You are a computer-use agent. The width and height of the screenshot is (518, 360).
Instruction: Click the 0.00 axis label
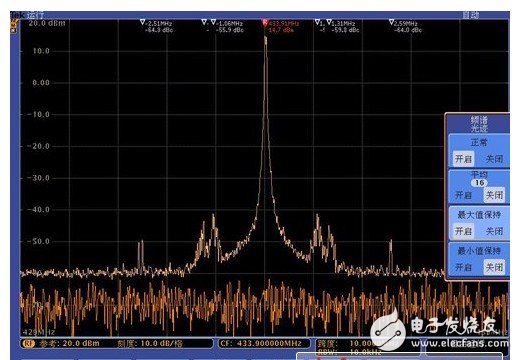pos(41,83)
